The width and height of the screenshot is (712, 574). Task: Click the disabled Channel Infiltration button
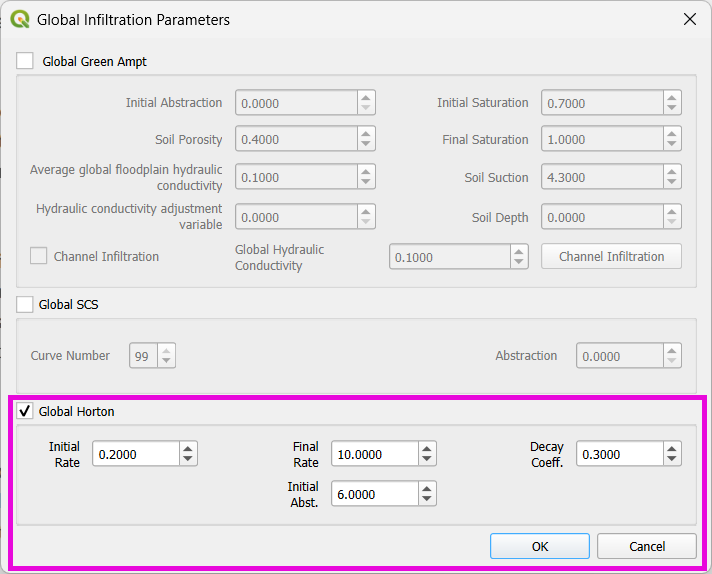tap(611, 257)
